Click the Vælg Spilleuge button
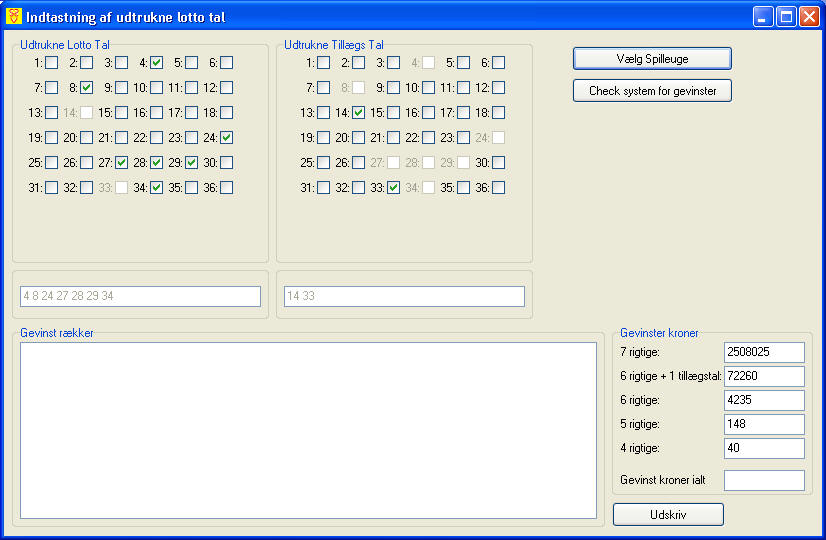 tap(652, 59)
